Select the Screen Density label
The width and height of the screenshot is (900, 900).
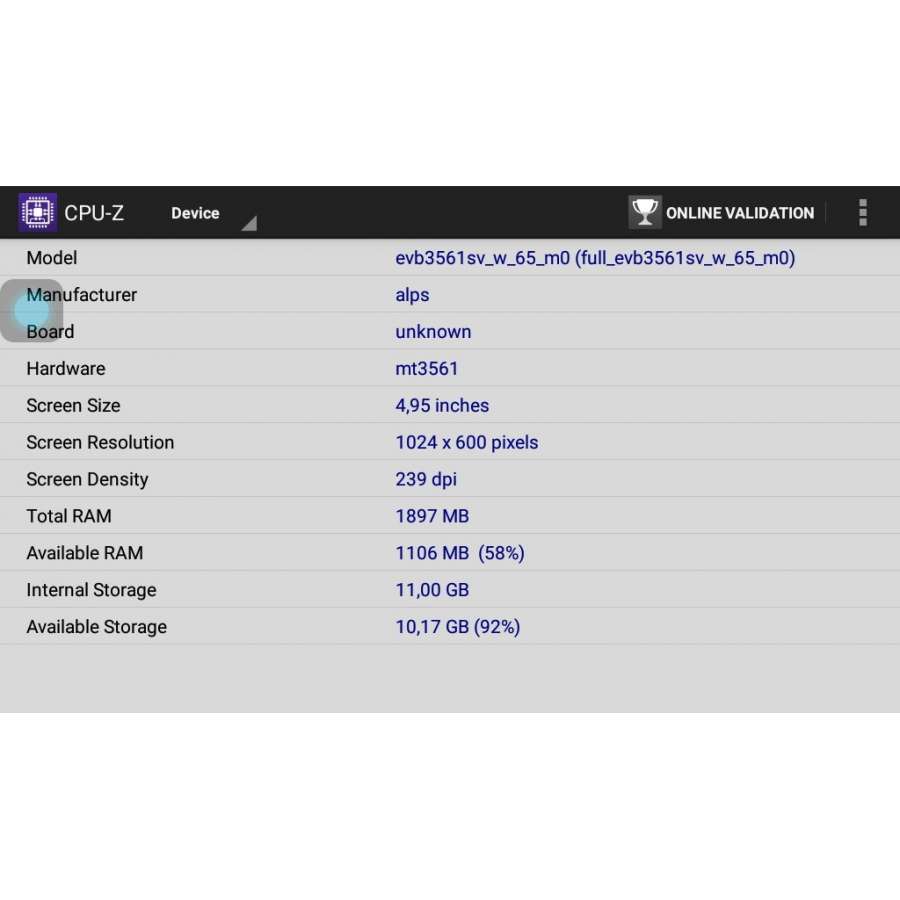87,479
